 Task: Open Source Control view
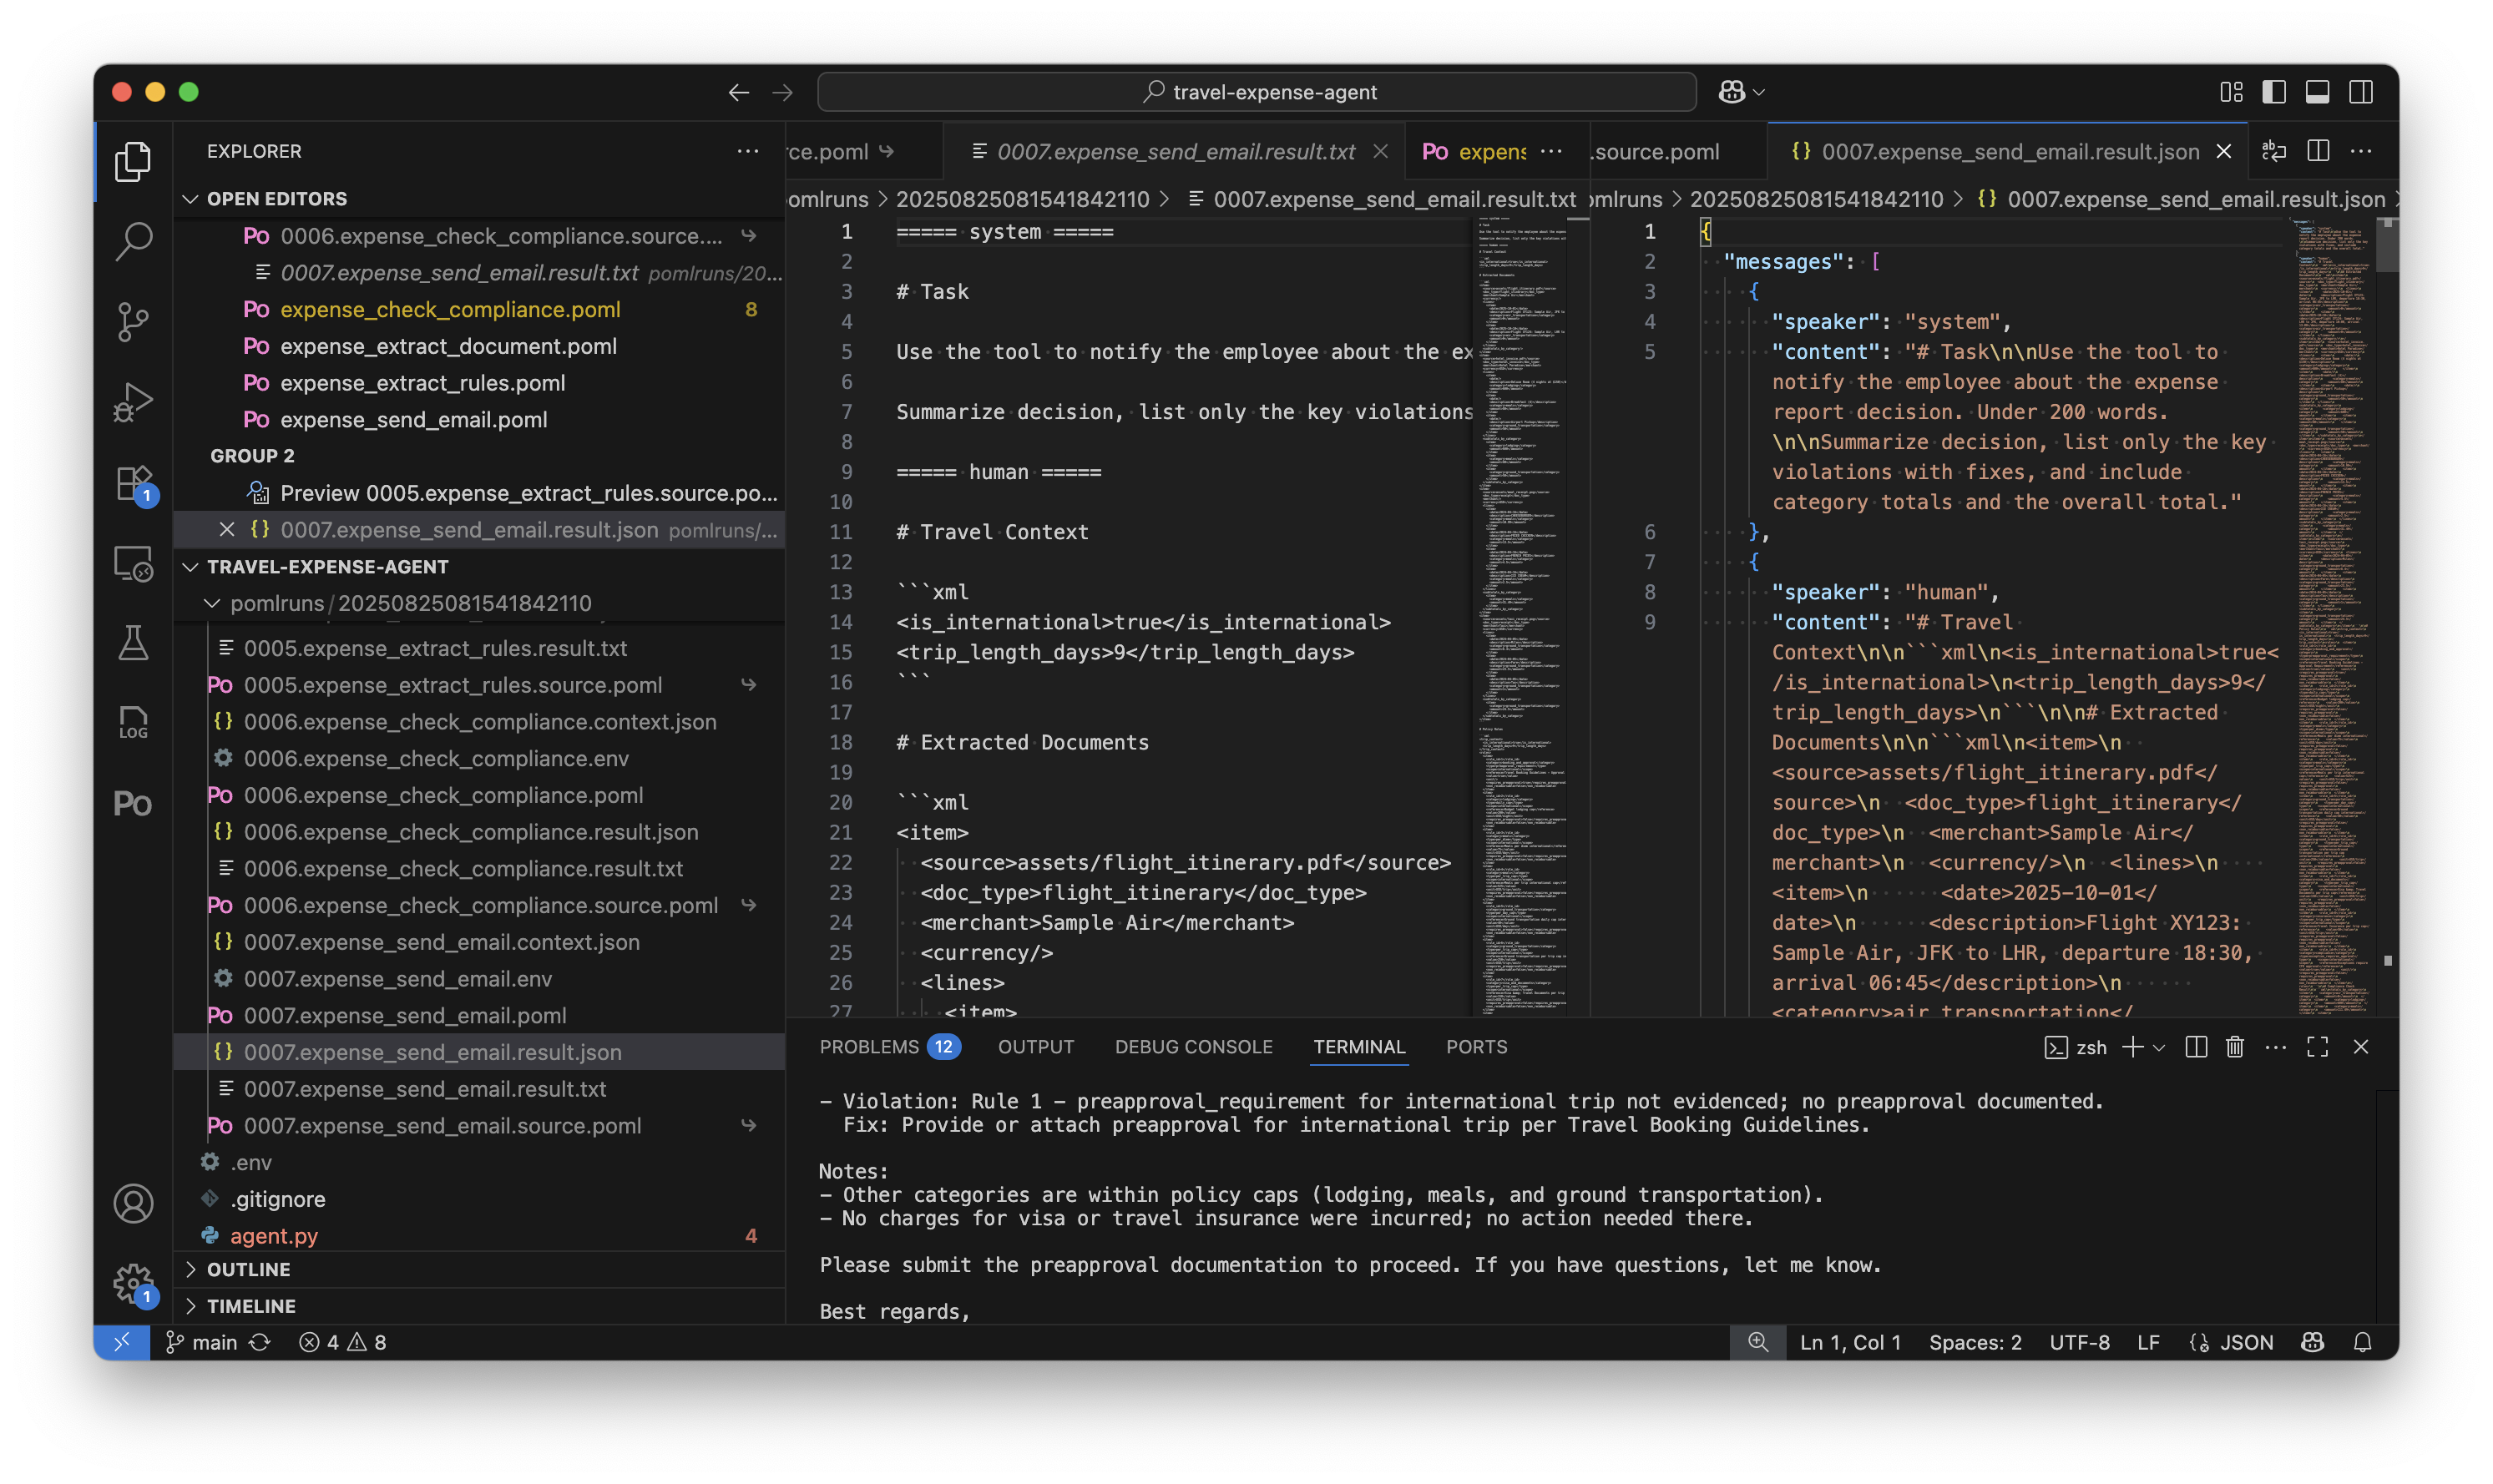tap(133, 322)
